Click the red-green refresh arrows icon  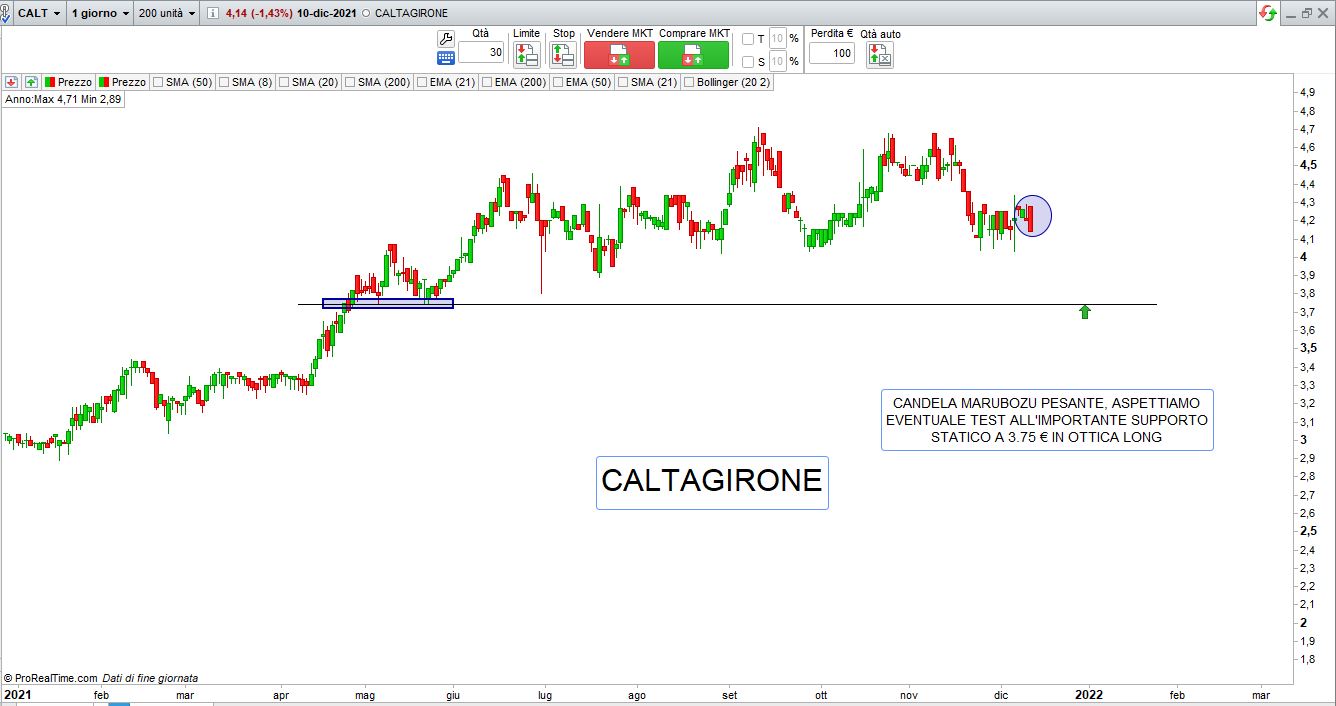click(x=1268, y=13)
